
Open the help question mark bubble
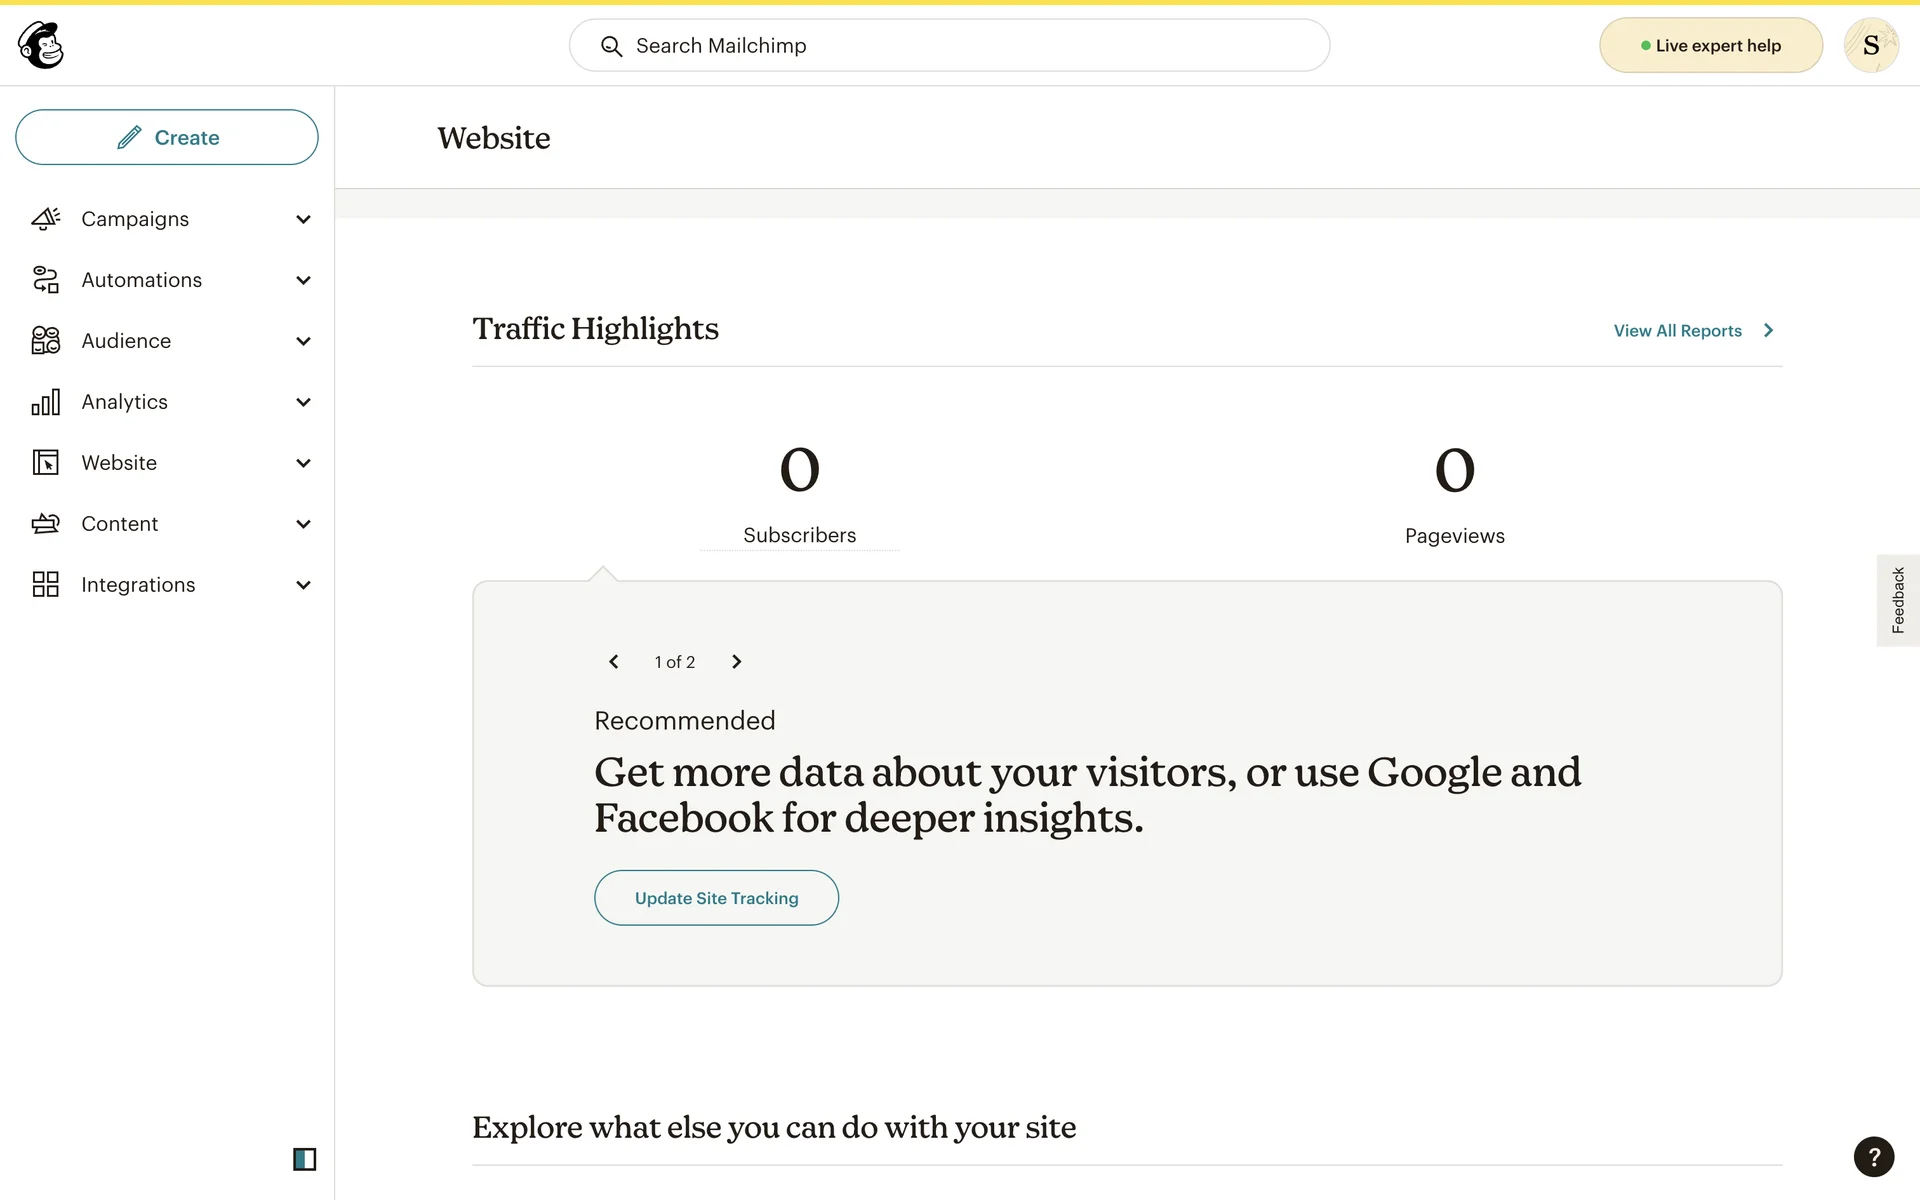[1873, 1157]
